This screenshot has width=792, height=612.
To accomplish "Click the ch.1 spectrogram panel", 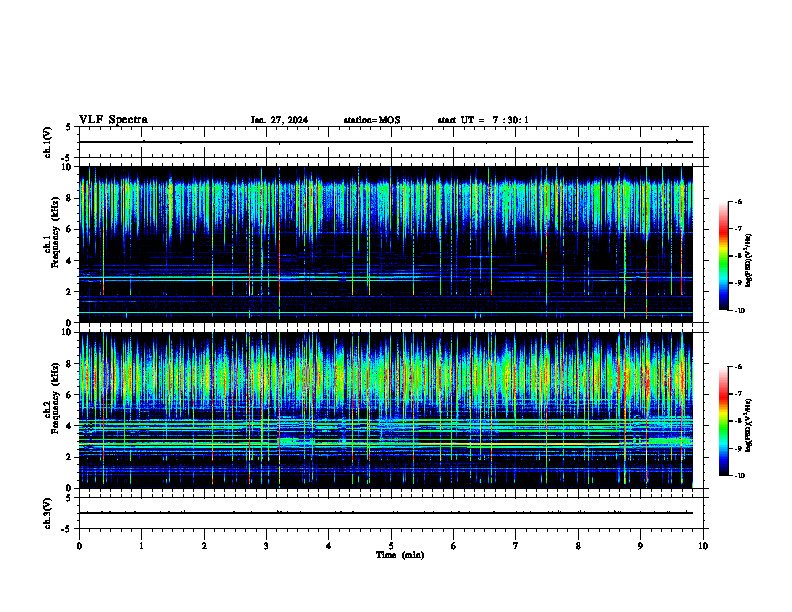I will [x=386, y=244].
